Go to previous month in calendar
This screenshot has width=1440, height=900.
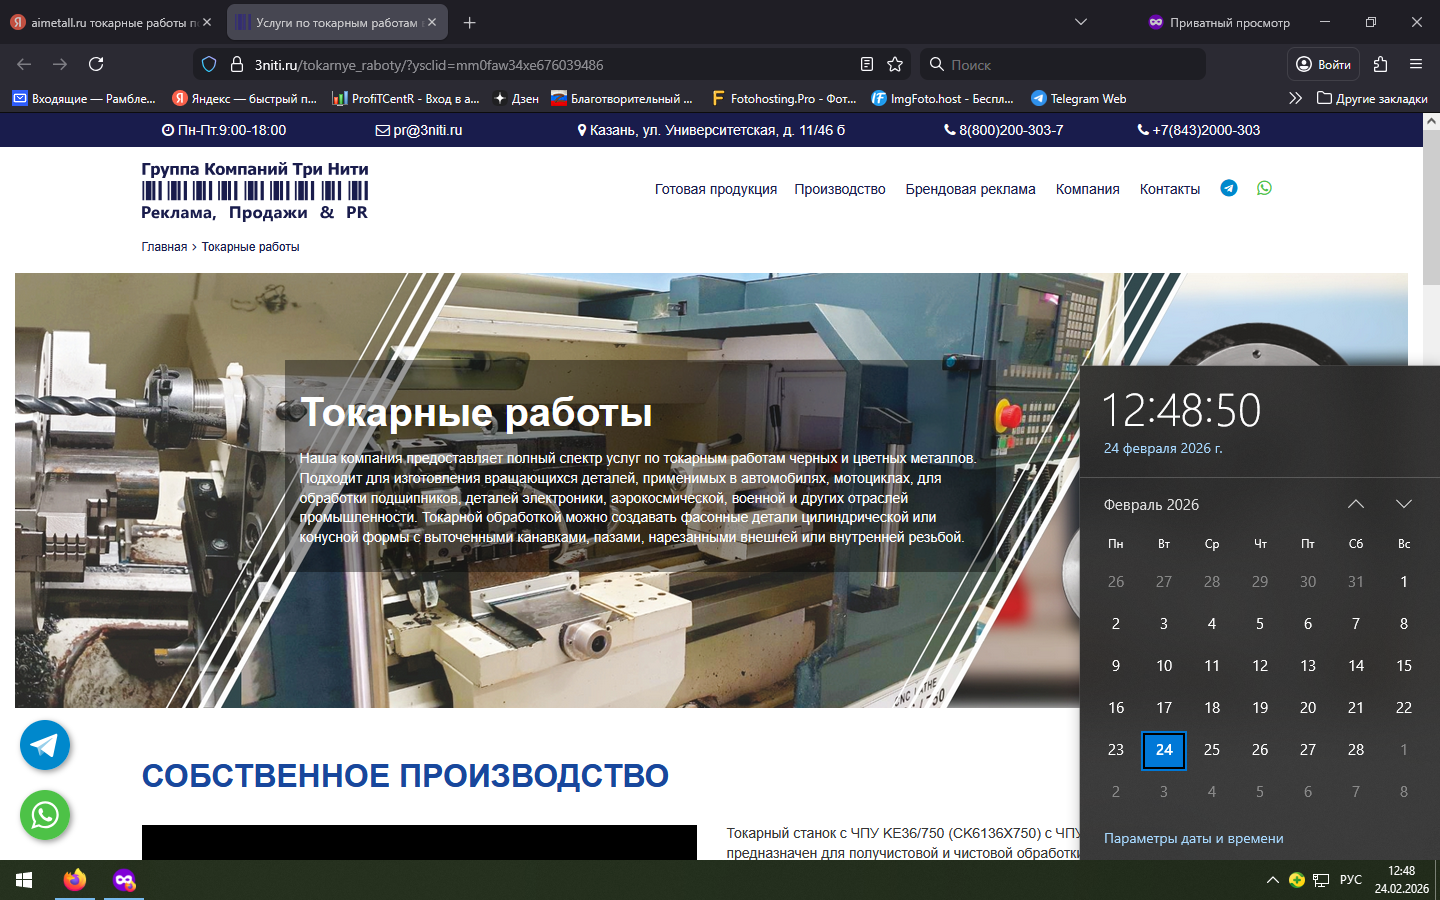(x=1356, y=504)
